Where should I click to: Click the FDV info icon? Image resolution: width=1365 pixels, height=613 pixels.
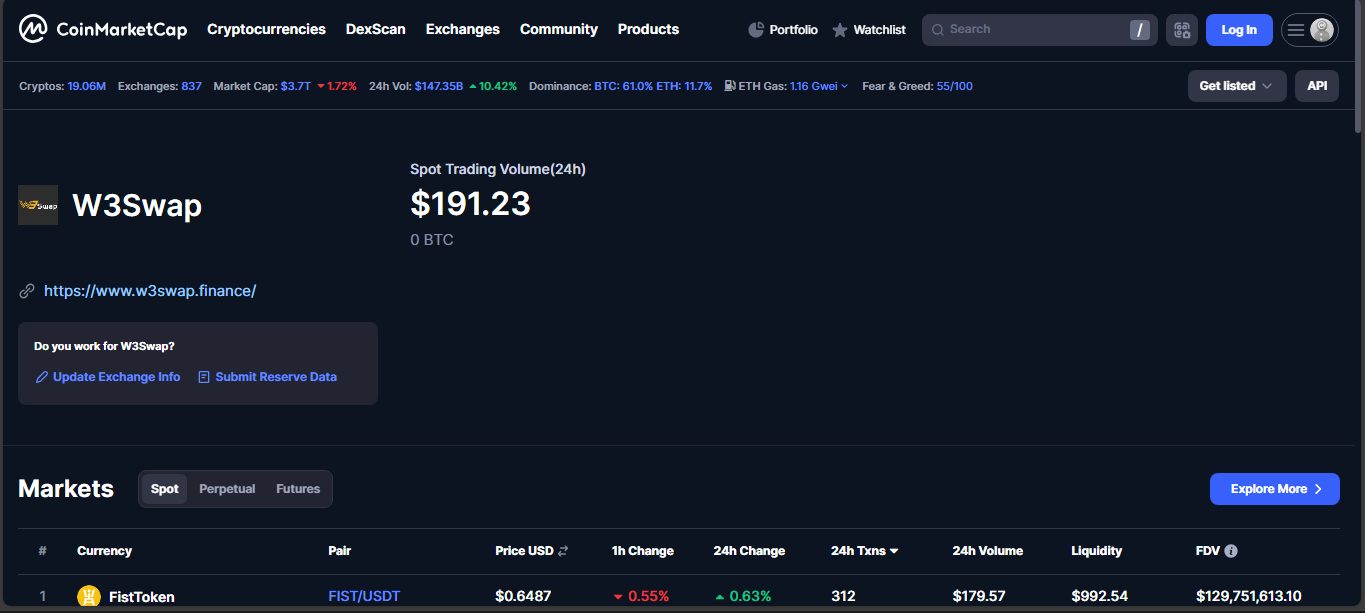point(1231,551)
